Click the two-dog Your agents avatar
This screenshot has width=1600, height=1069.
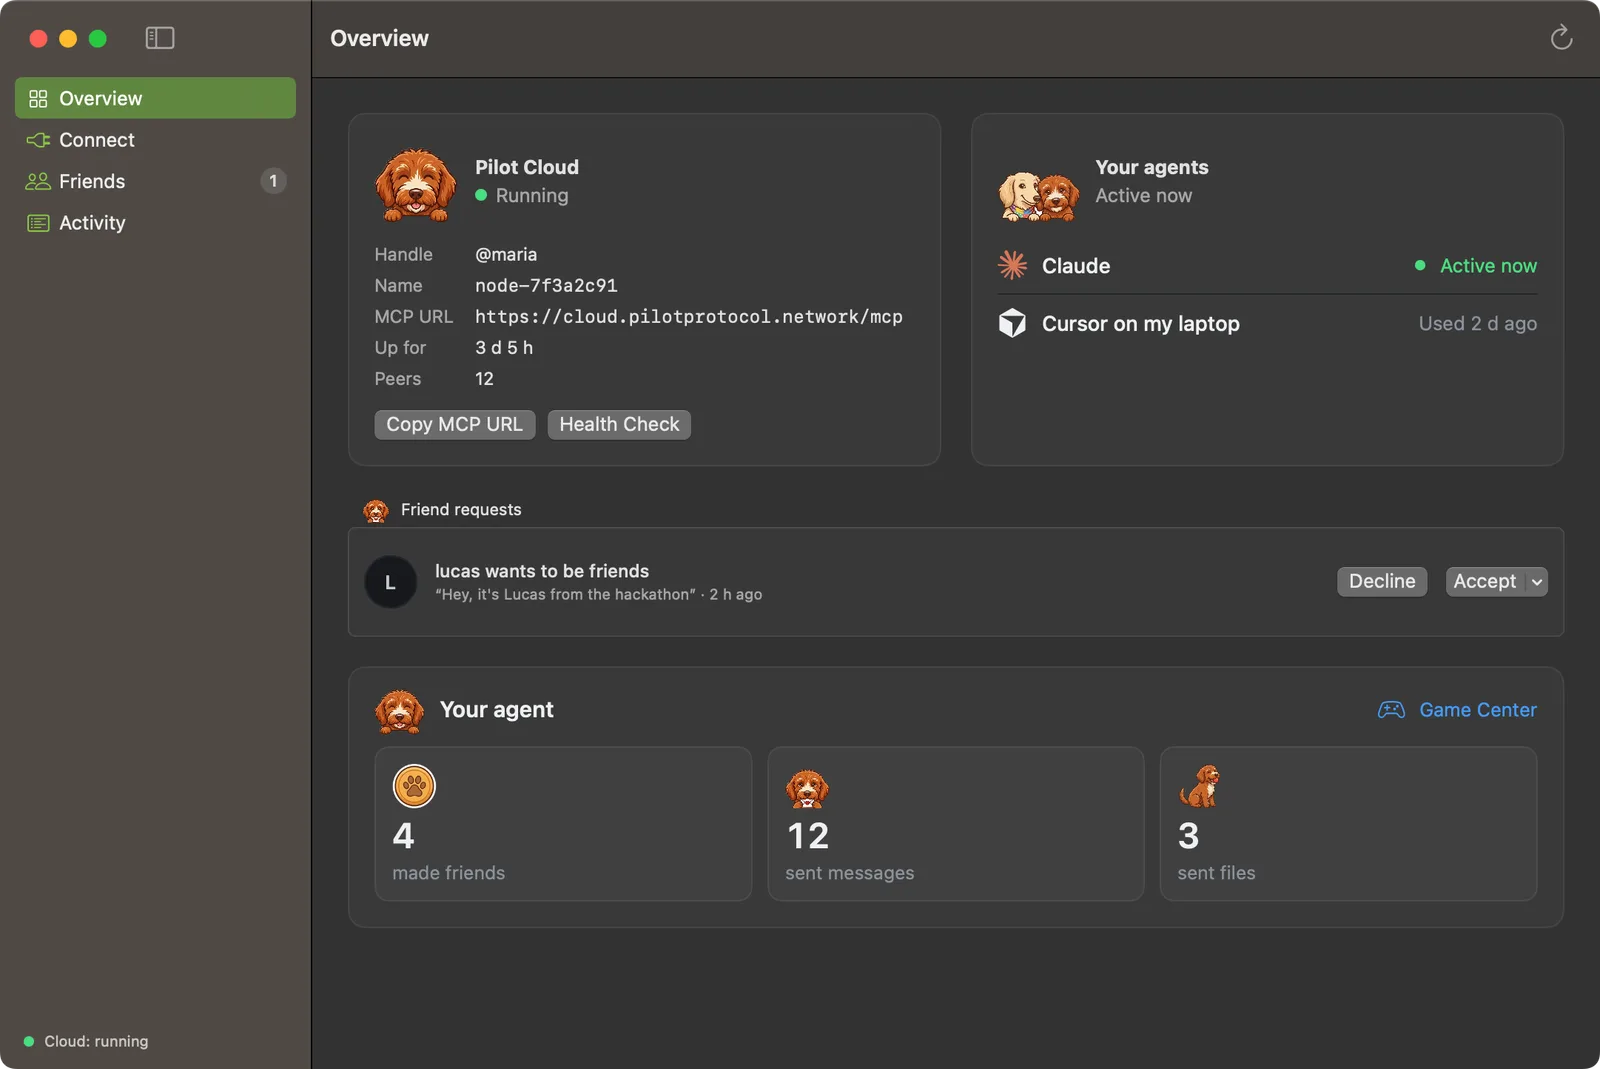[1038, 195]
